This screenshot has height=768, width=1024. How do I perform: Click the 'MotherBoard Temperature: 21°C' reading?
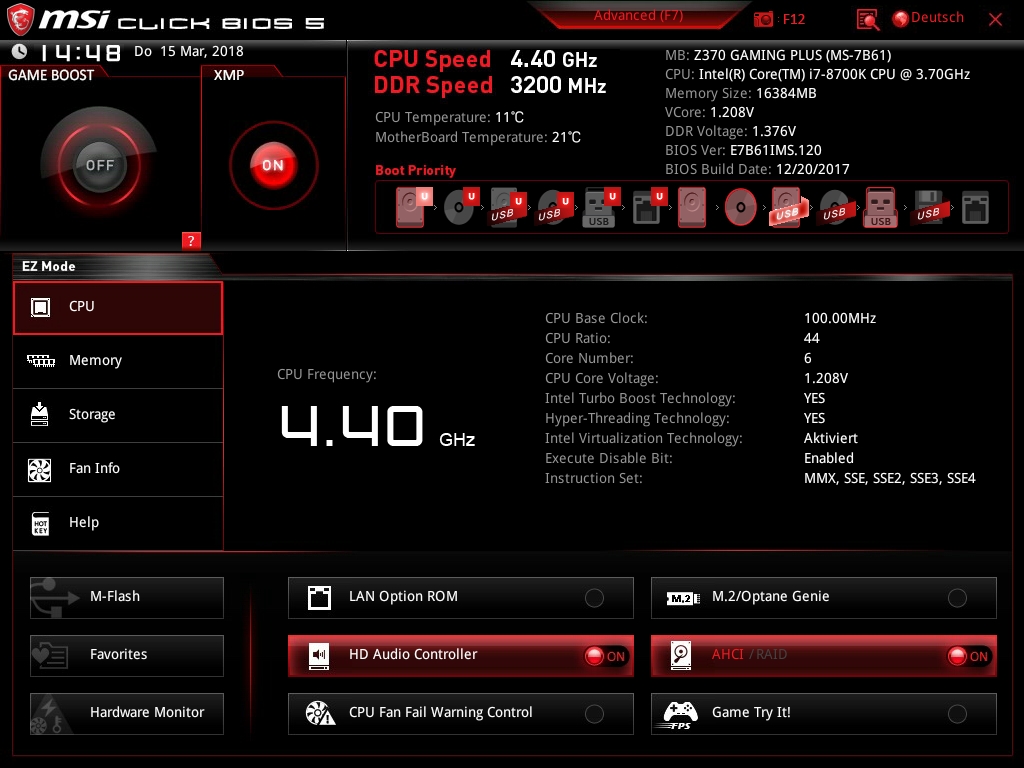[x=478, y=138]
